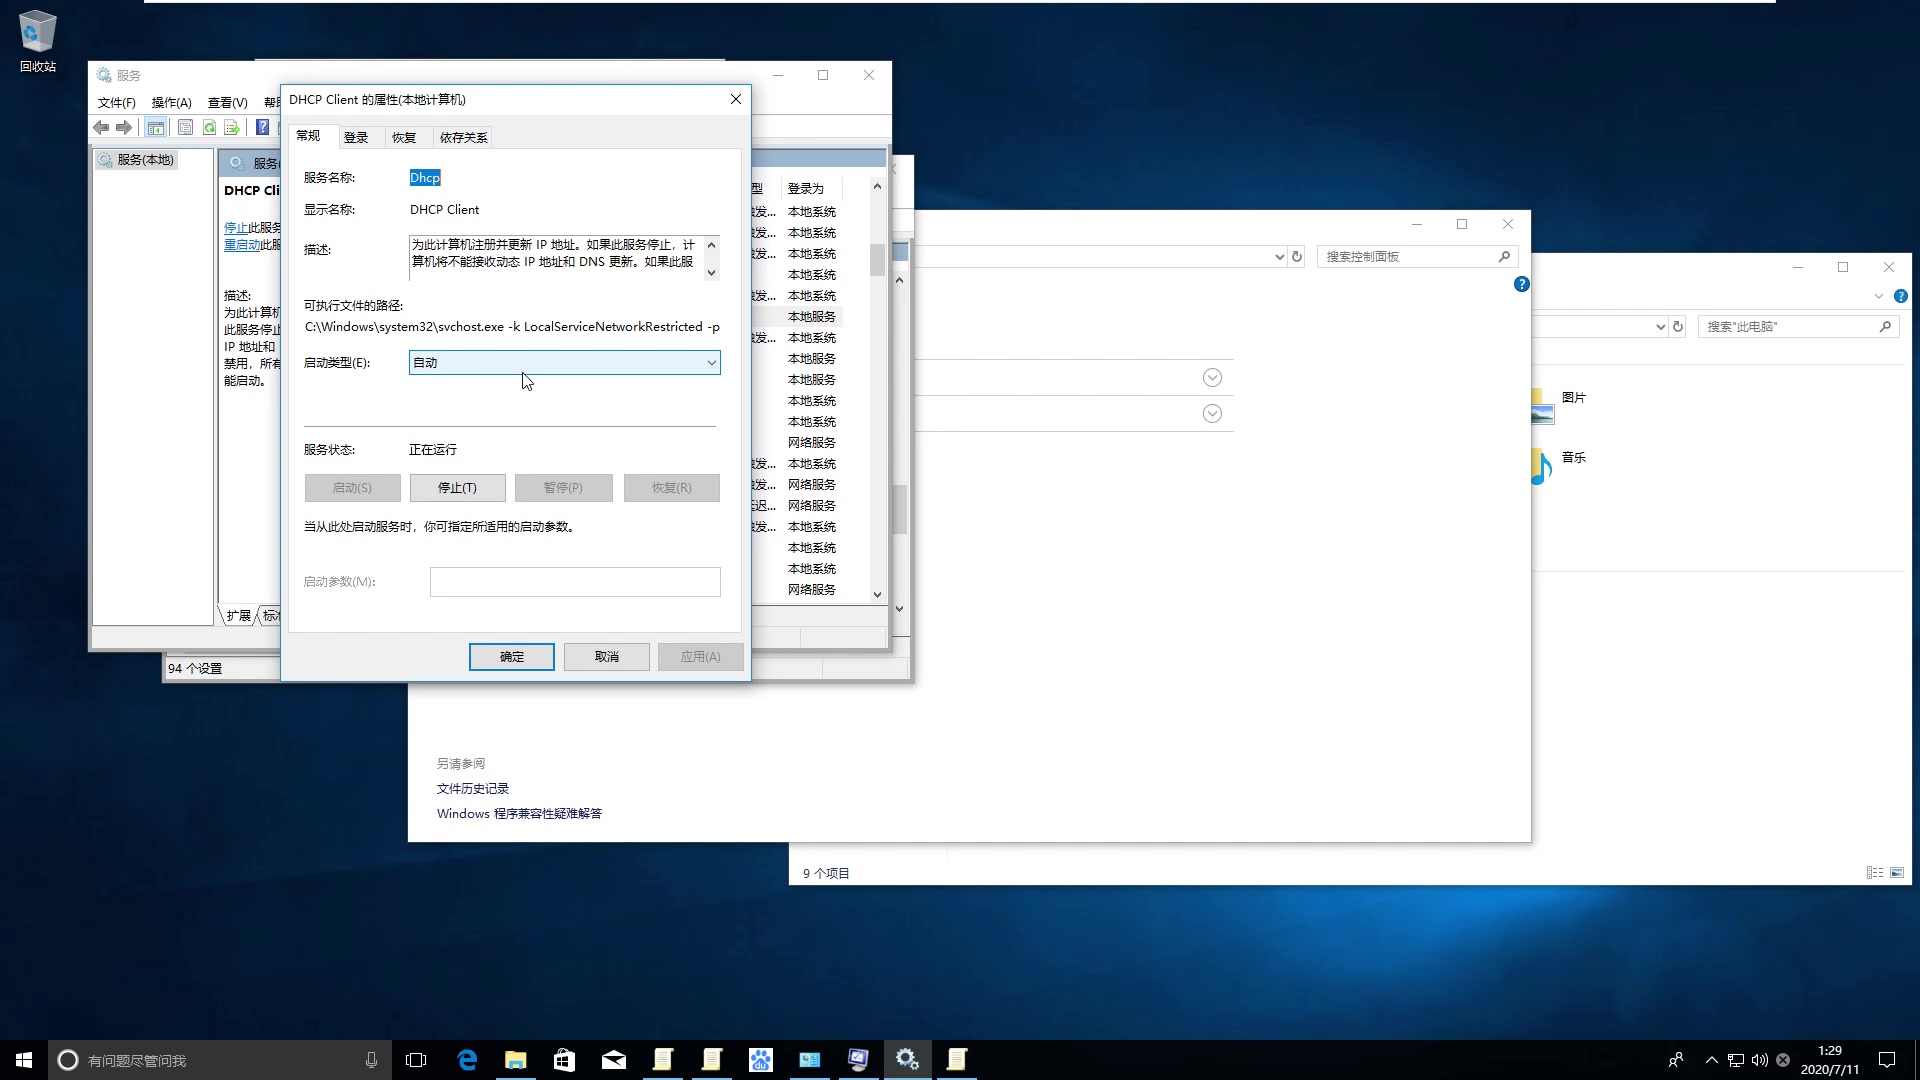Viewport: 1920px width, 1080px height.
Task: Click the 搜索"此电脑" search box
Action: [1797, 327]
